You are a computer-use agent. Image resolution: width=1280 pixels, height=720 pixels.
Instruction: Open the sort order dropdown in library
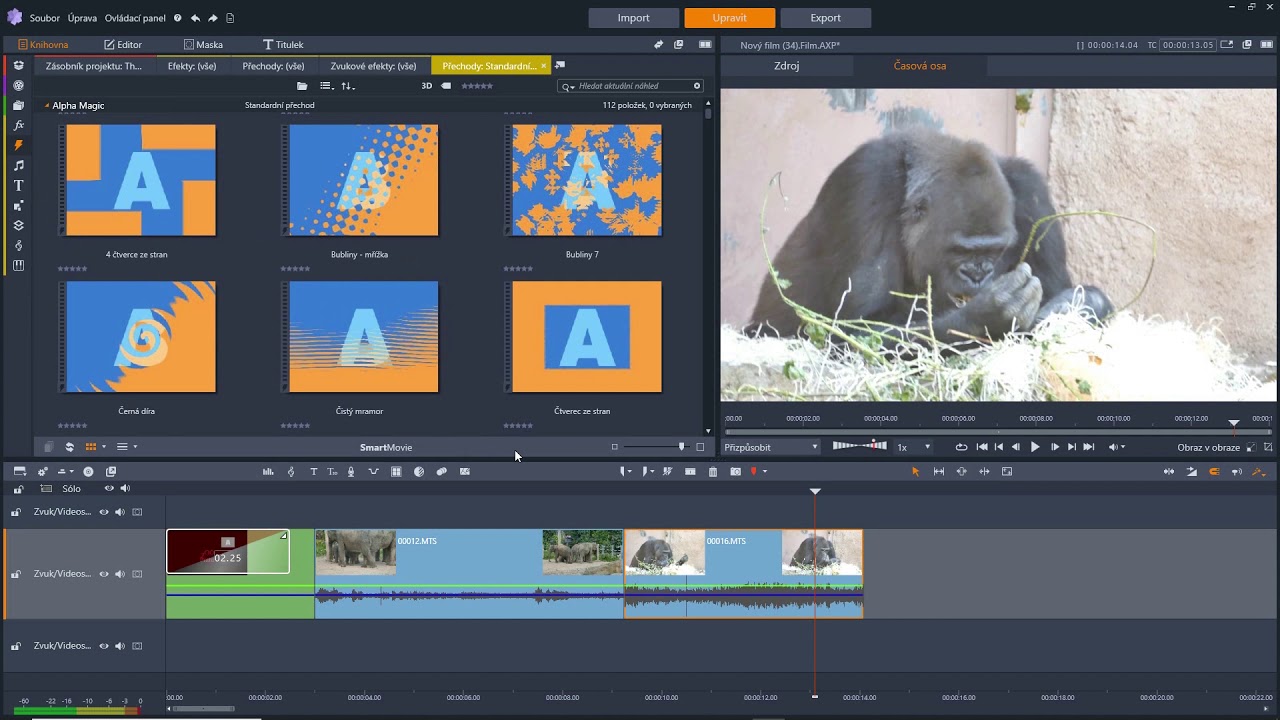click(348, 86)
